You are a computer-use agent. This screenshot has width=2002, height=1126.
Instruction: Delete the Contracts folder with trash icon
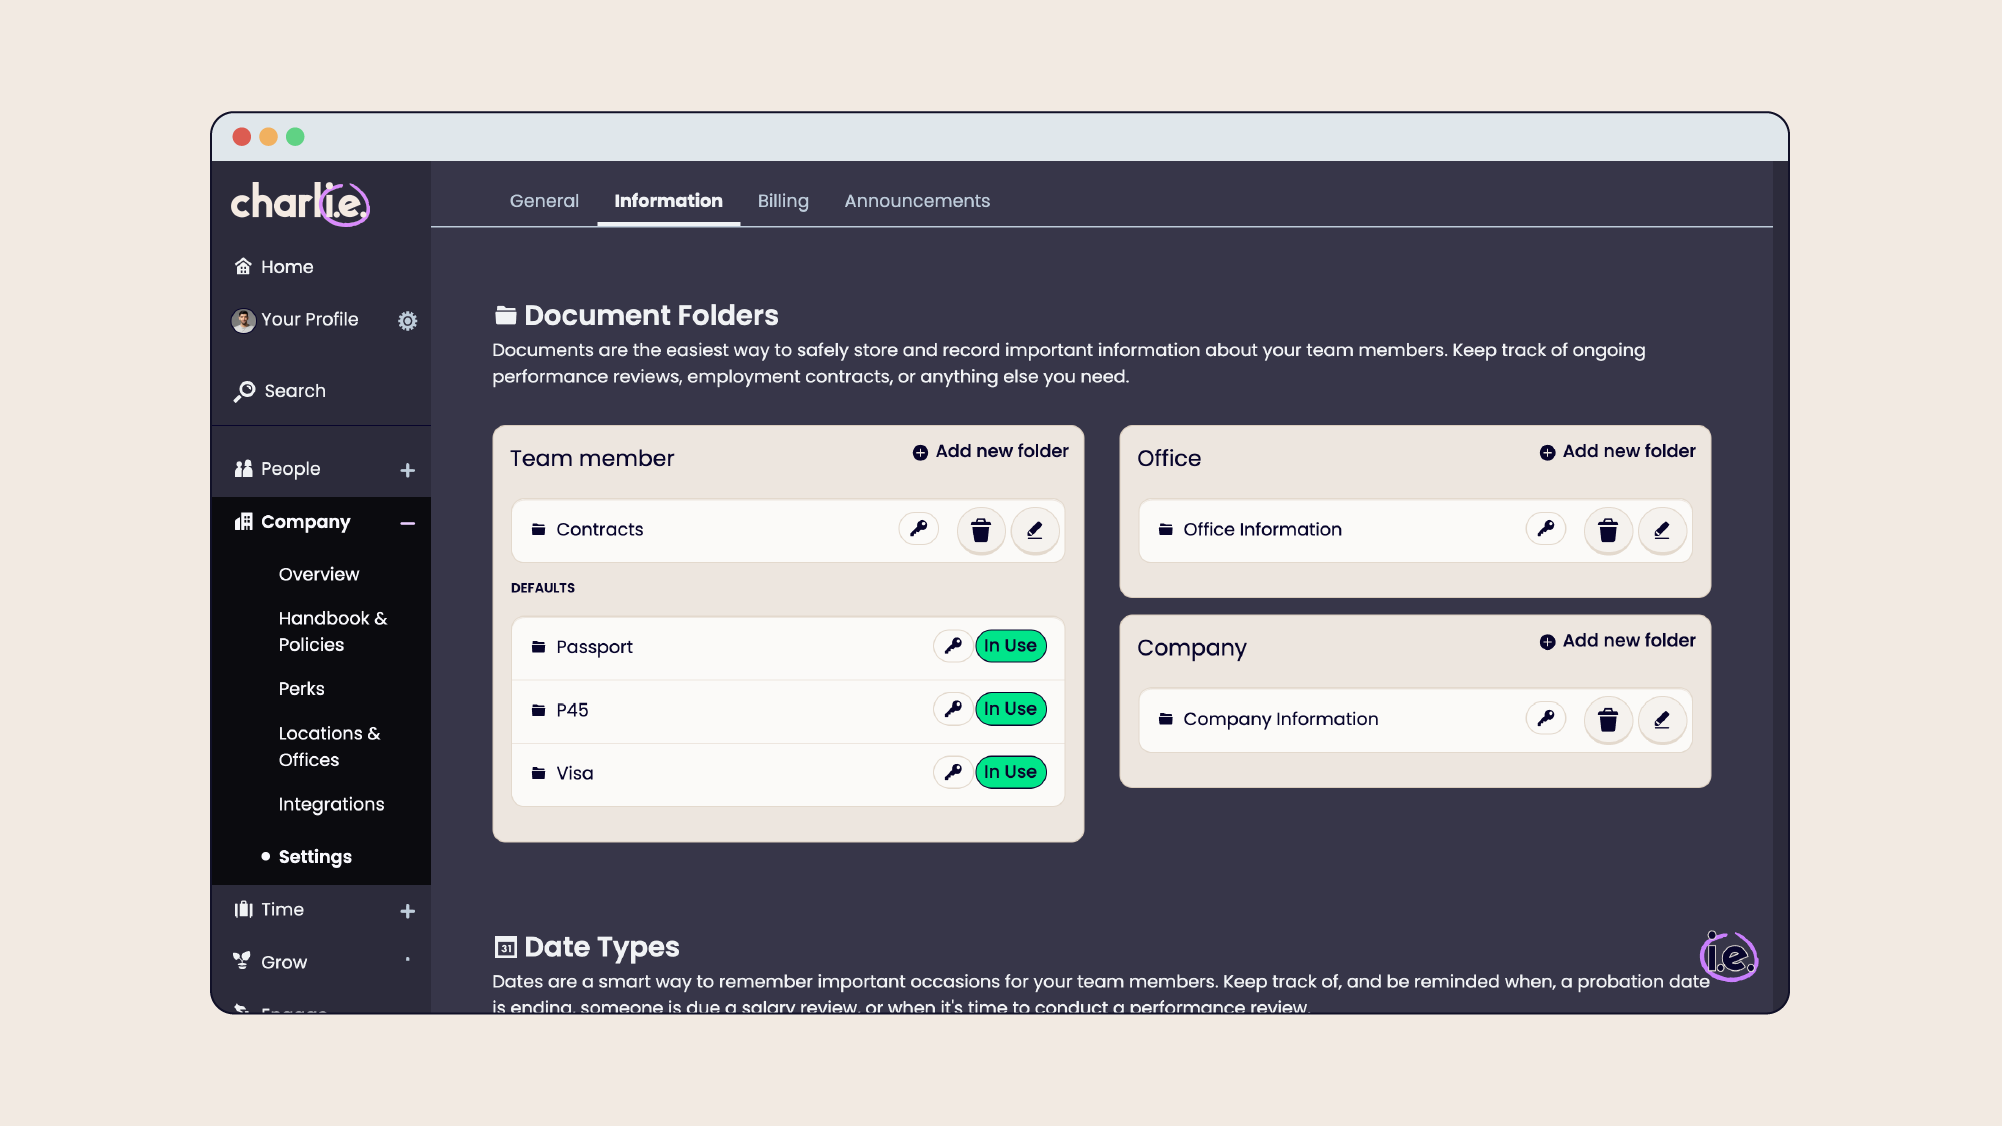coord(980,530)
